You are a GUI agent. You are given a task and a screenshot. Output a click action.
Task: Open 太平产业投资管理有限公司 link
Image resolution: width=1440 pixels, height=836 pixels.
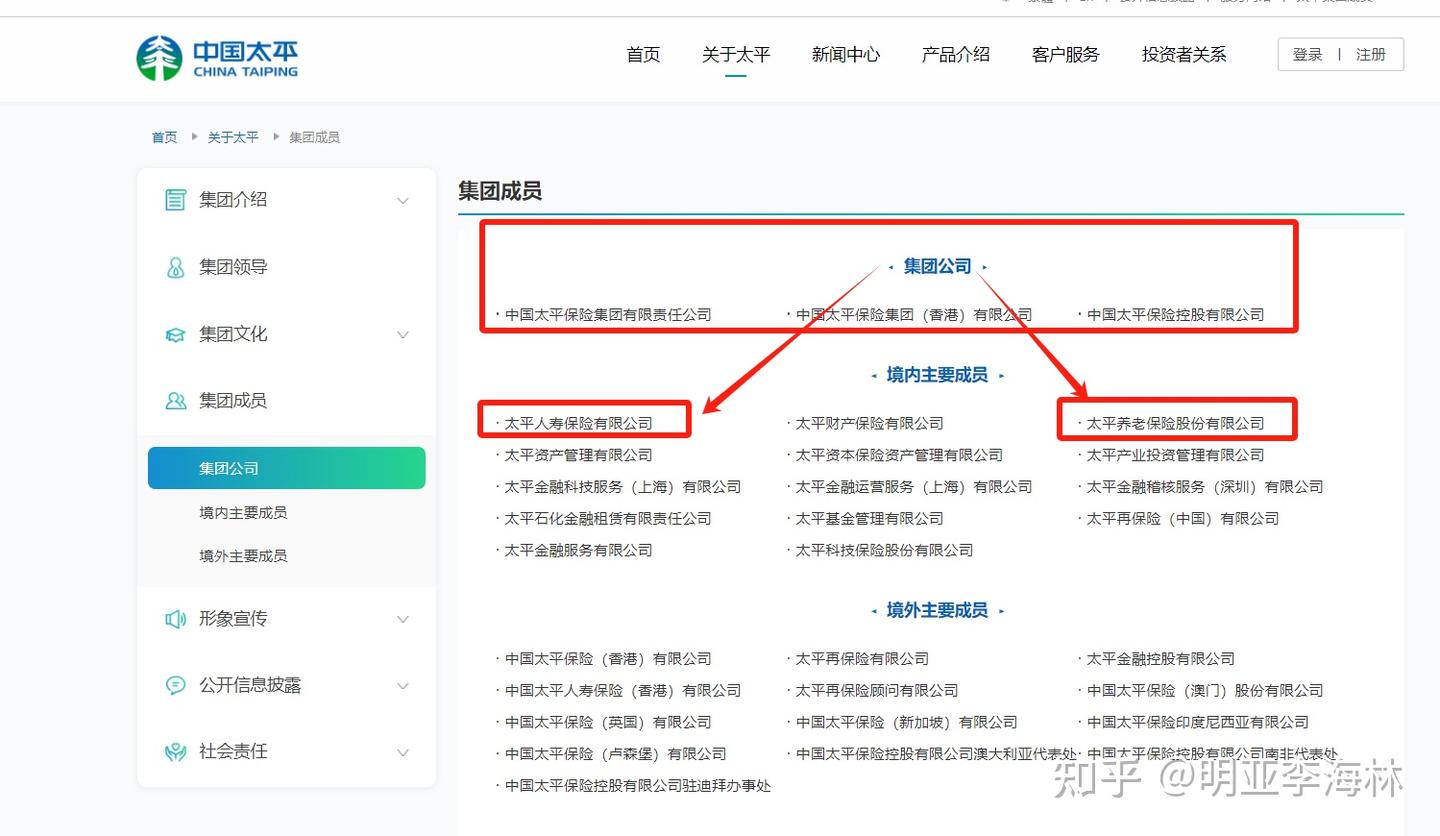pos(1176,455)
